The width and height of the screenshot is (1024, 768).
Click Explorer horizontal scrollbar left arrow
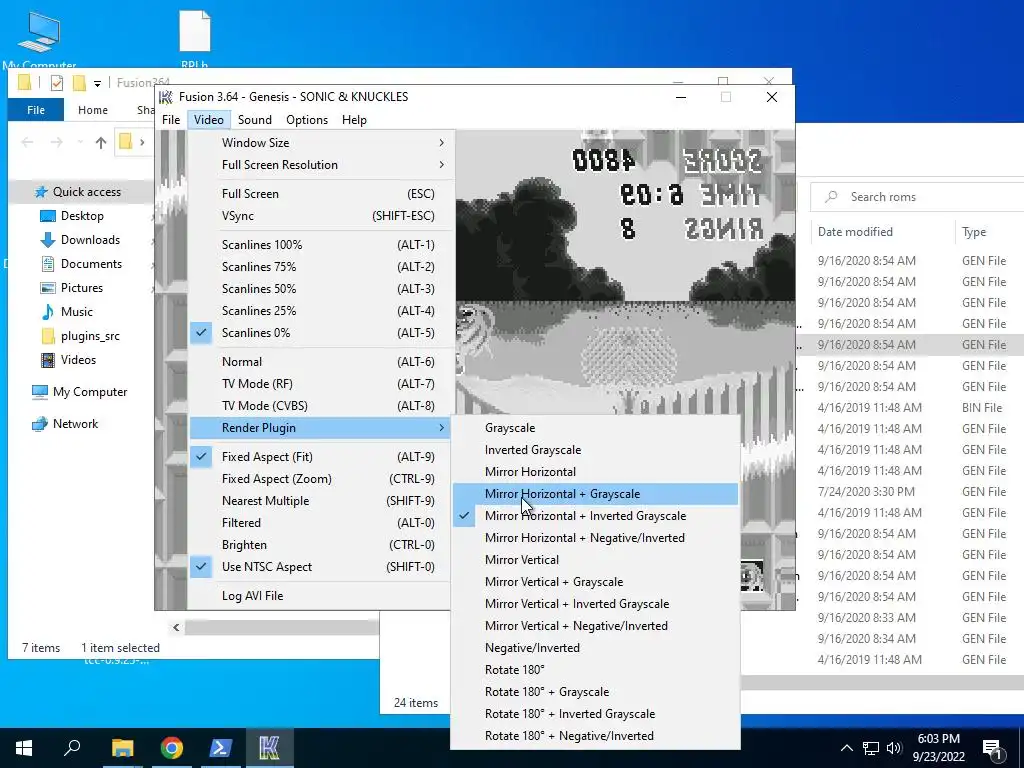click(176, 628)
